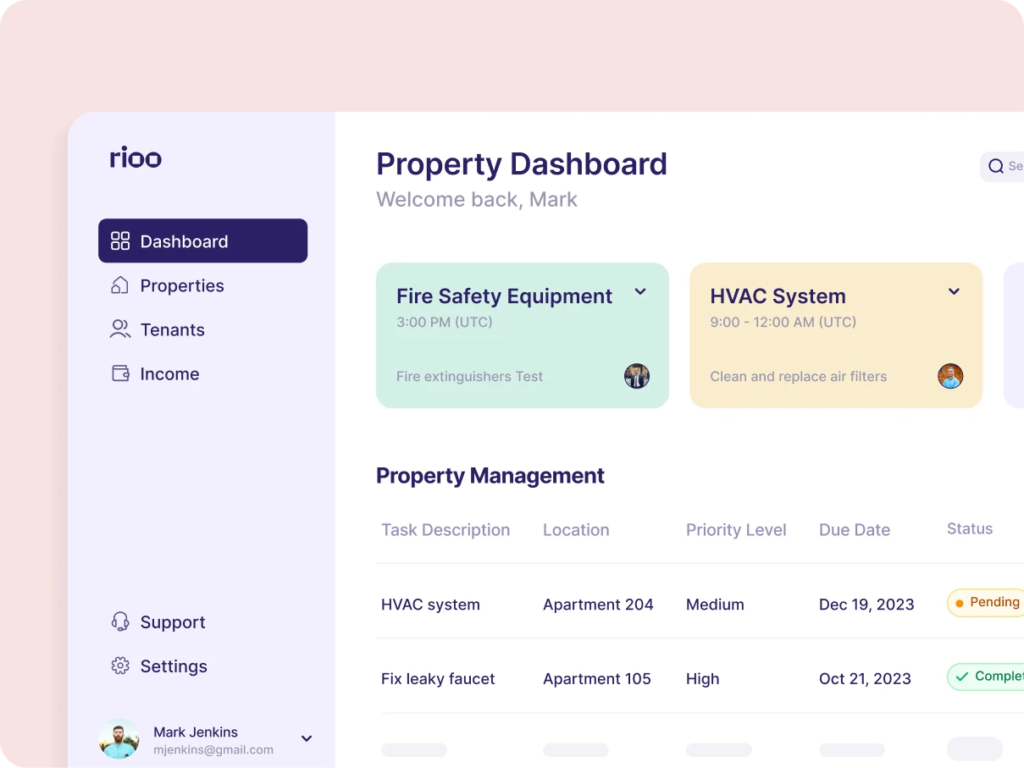Click 'Apartment 105' location cell
Screen dimensions: 1024x768
click(597, 679)
